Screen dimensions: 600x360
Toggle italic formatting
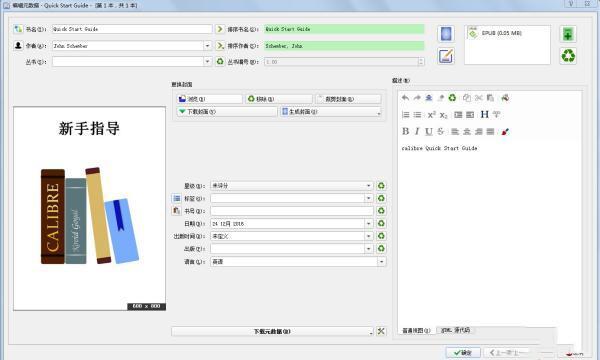[x=417, y=132]
